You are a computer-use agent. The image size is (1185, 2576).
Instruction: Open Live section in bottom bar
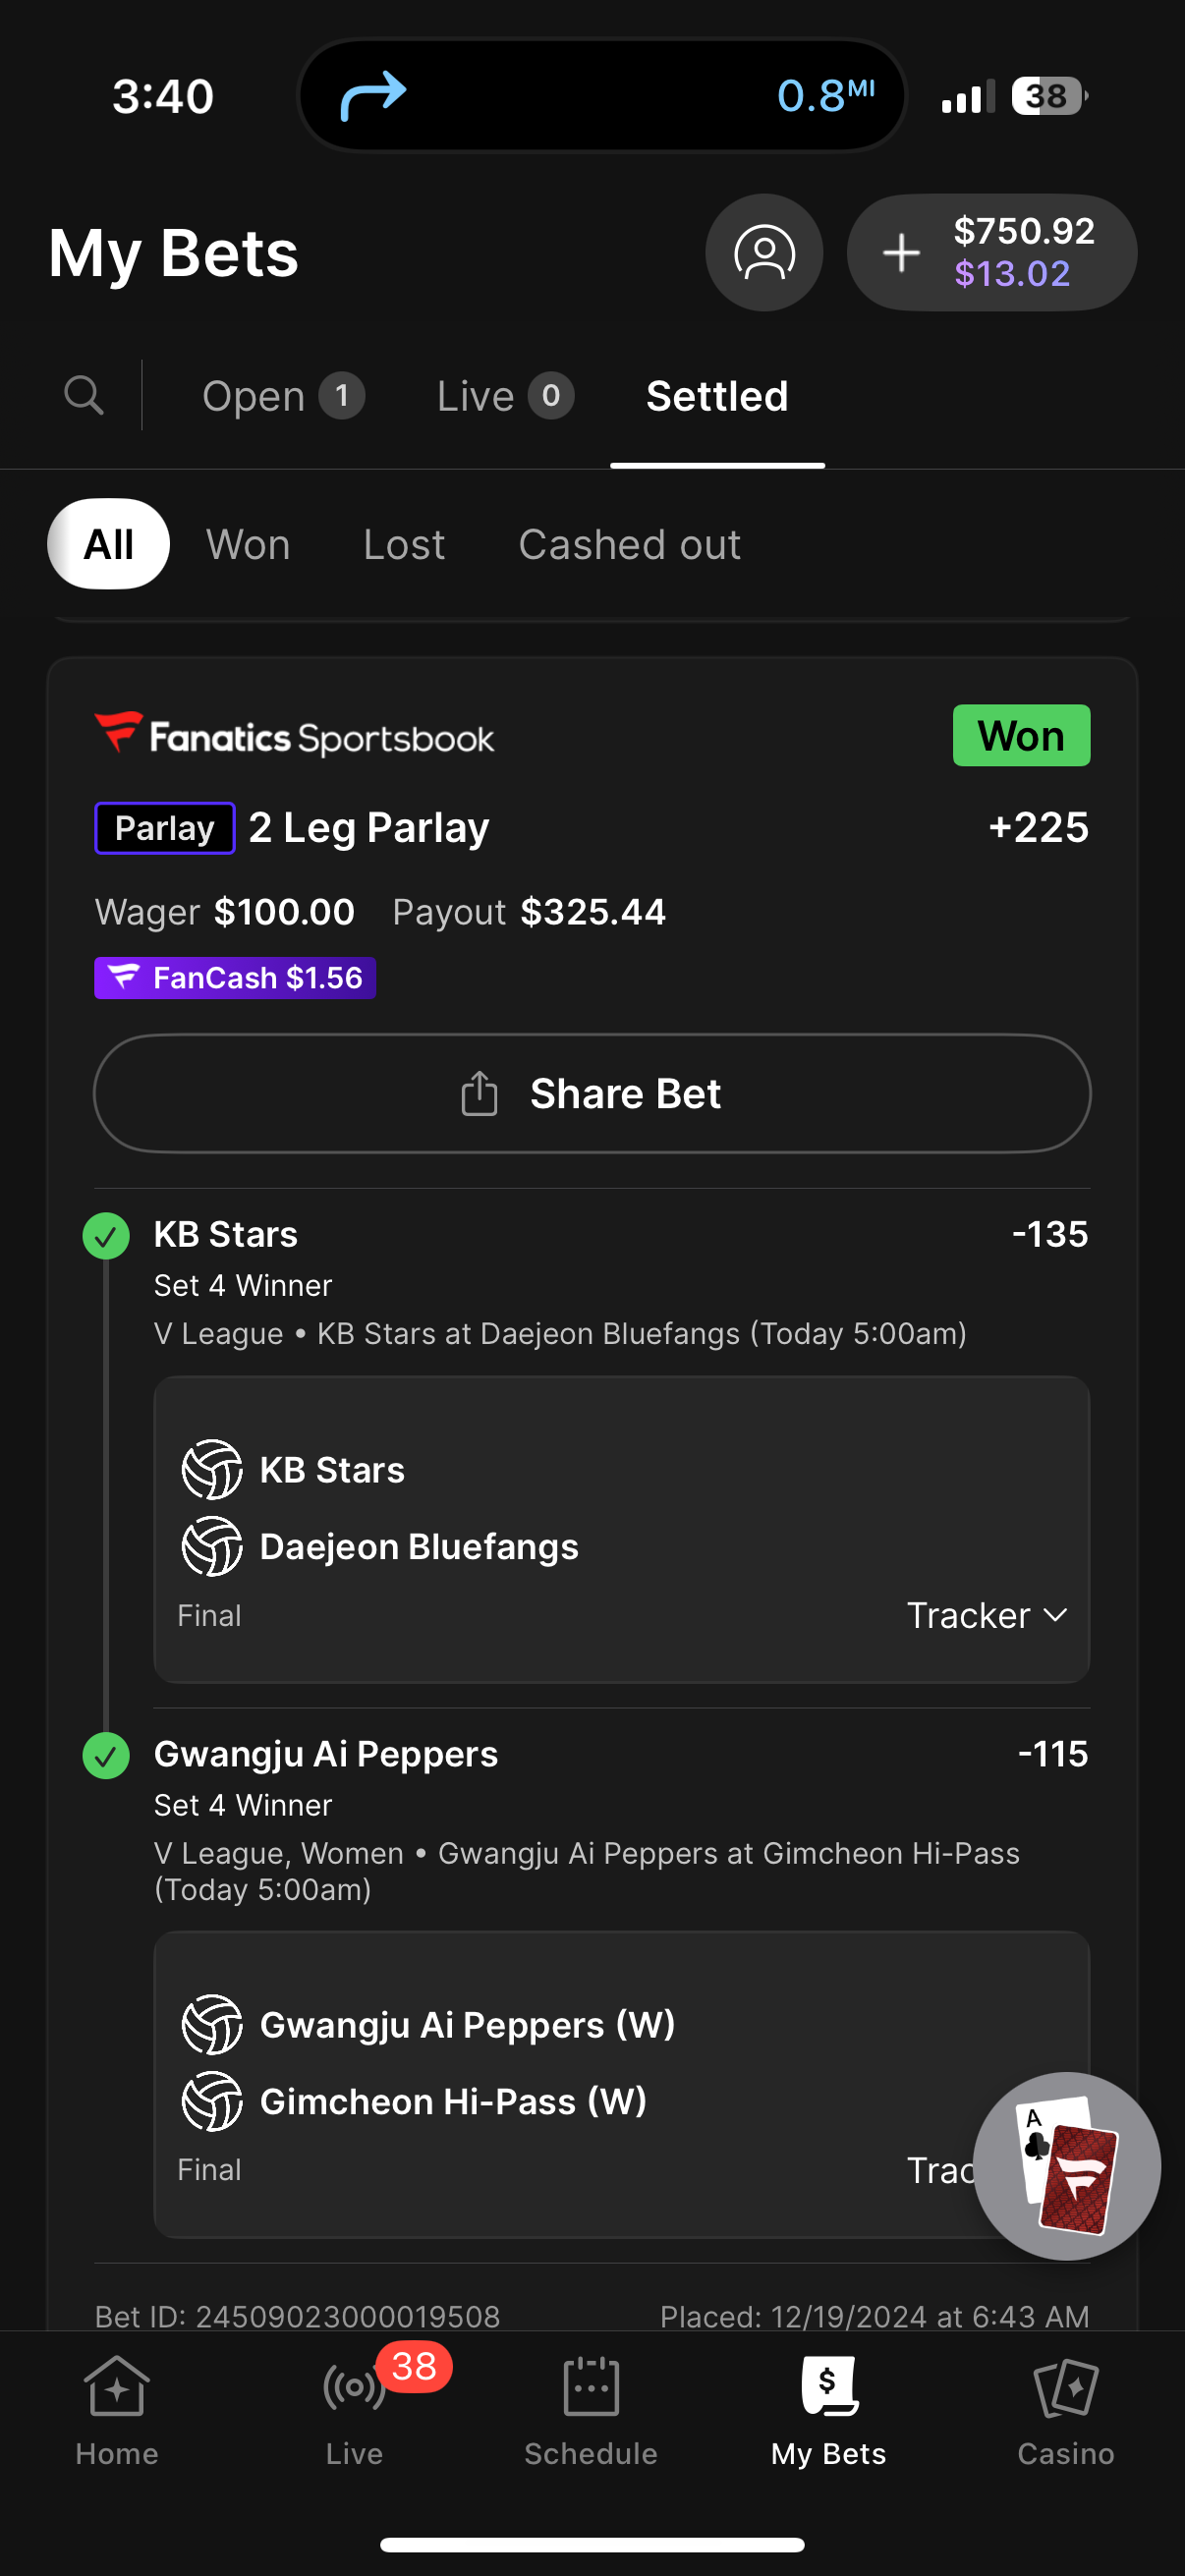(355, 2411)
